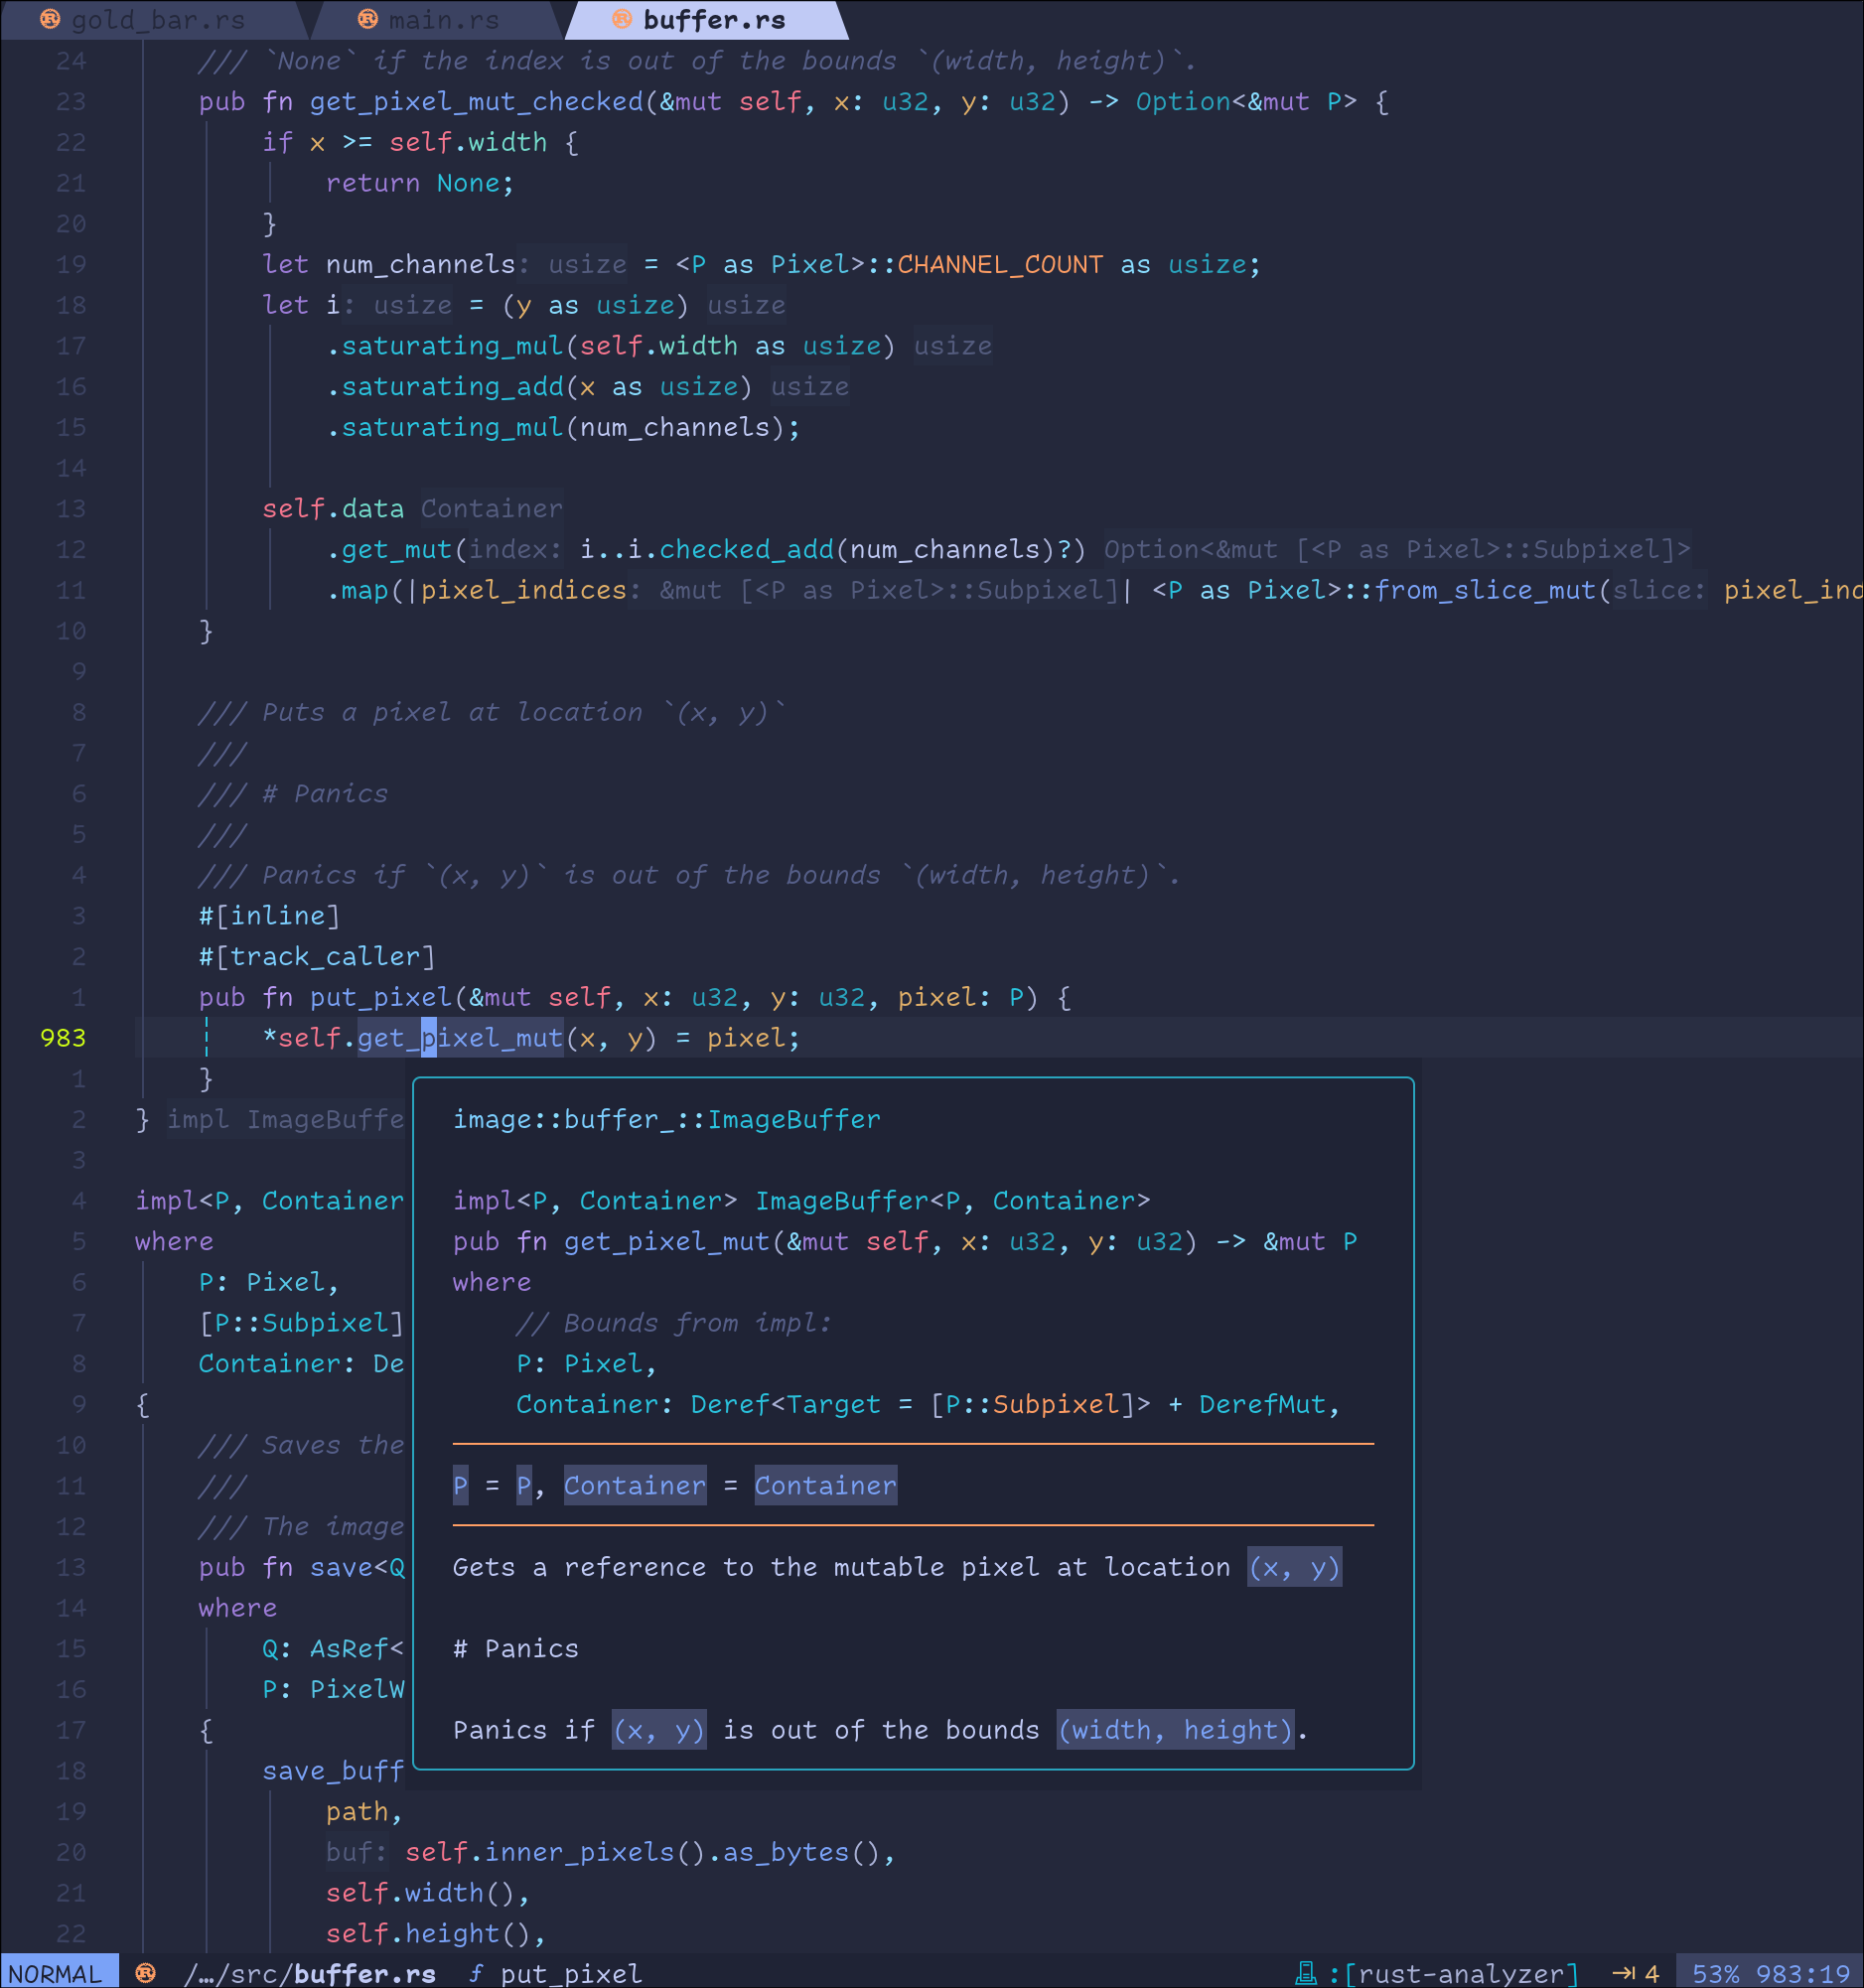This screenshot has height=1988, width=1864.
Task: Switch to the gold_bar.rs tab
Action: tap(160, 19)
